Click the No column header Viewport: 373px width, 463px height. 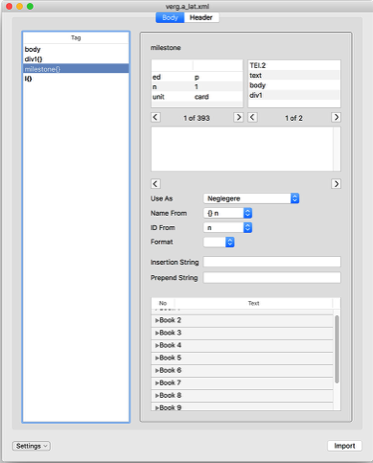pos(163,303)
